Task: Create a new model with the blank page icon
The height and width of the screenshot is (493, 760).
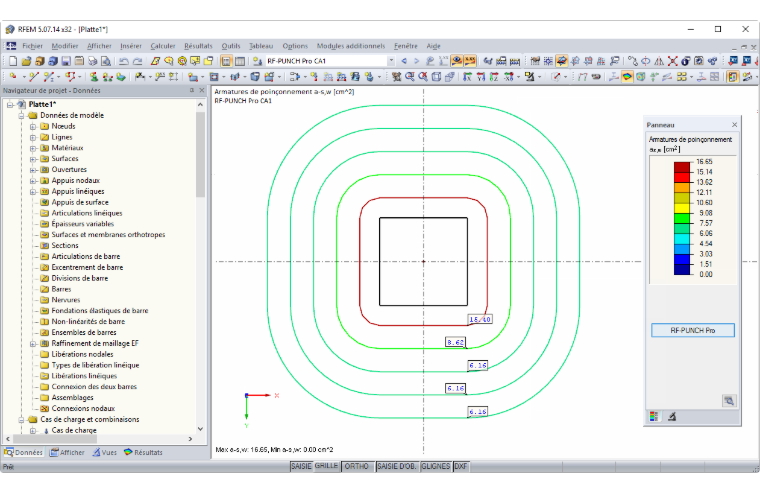Action: (13, 61)
